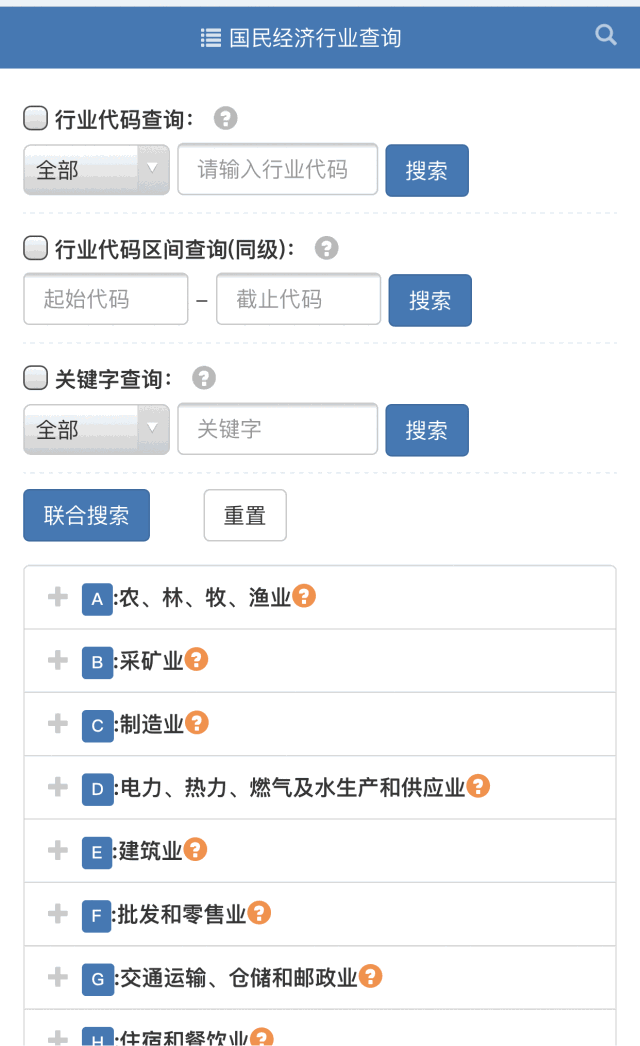Open the 全部 dropdown for keyword search

96,430
